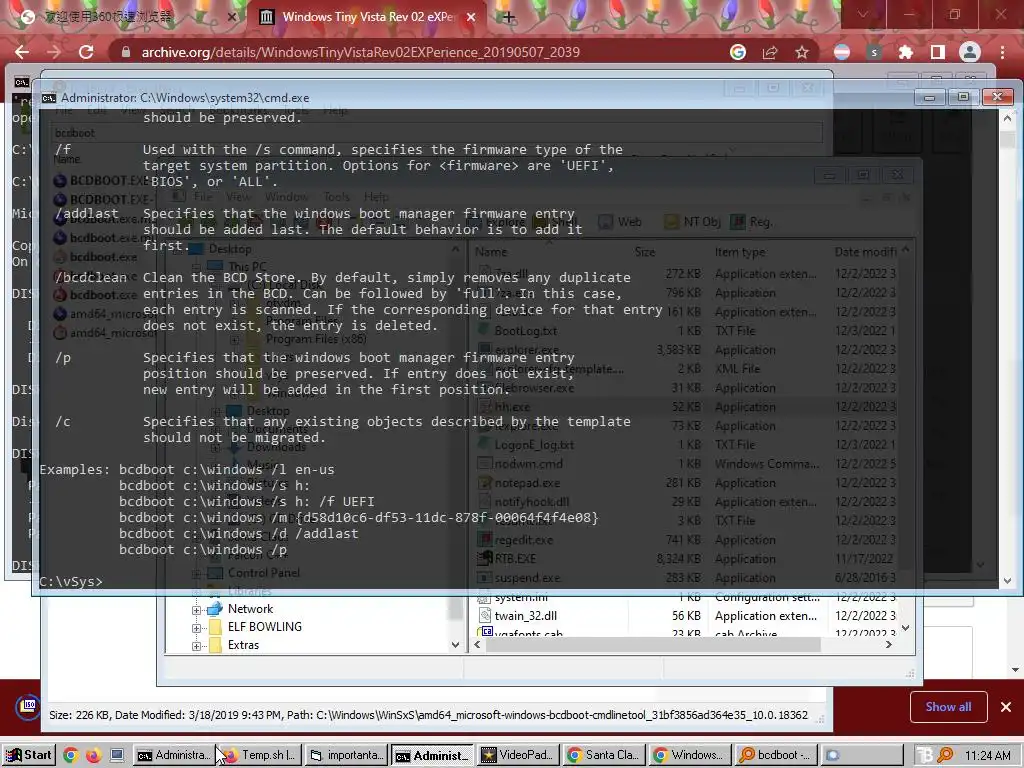Select Extras folder in the tree
The width and height of the screenshot is (1024, 768).
pos(243,645)
